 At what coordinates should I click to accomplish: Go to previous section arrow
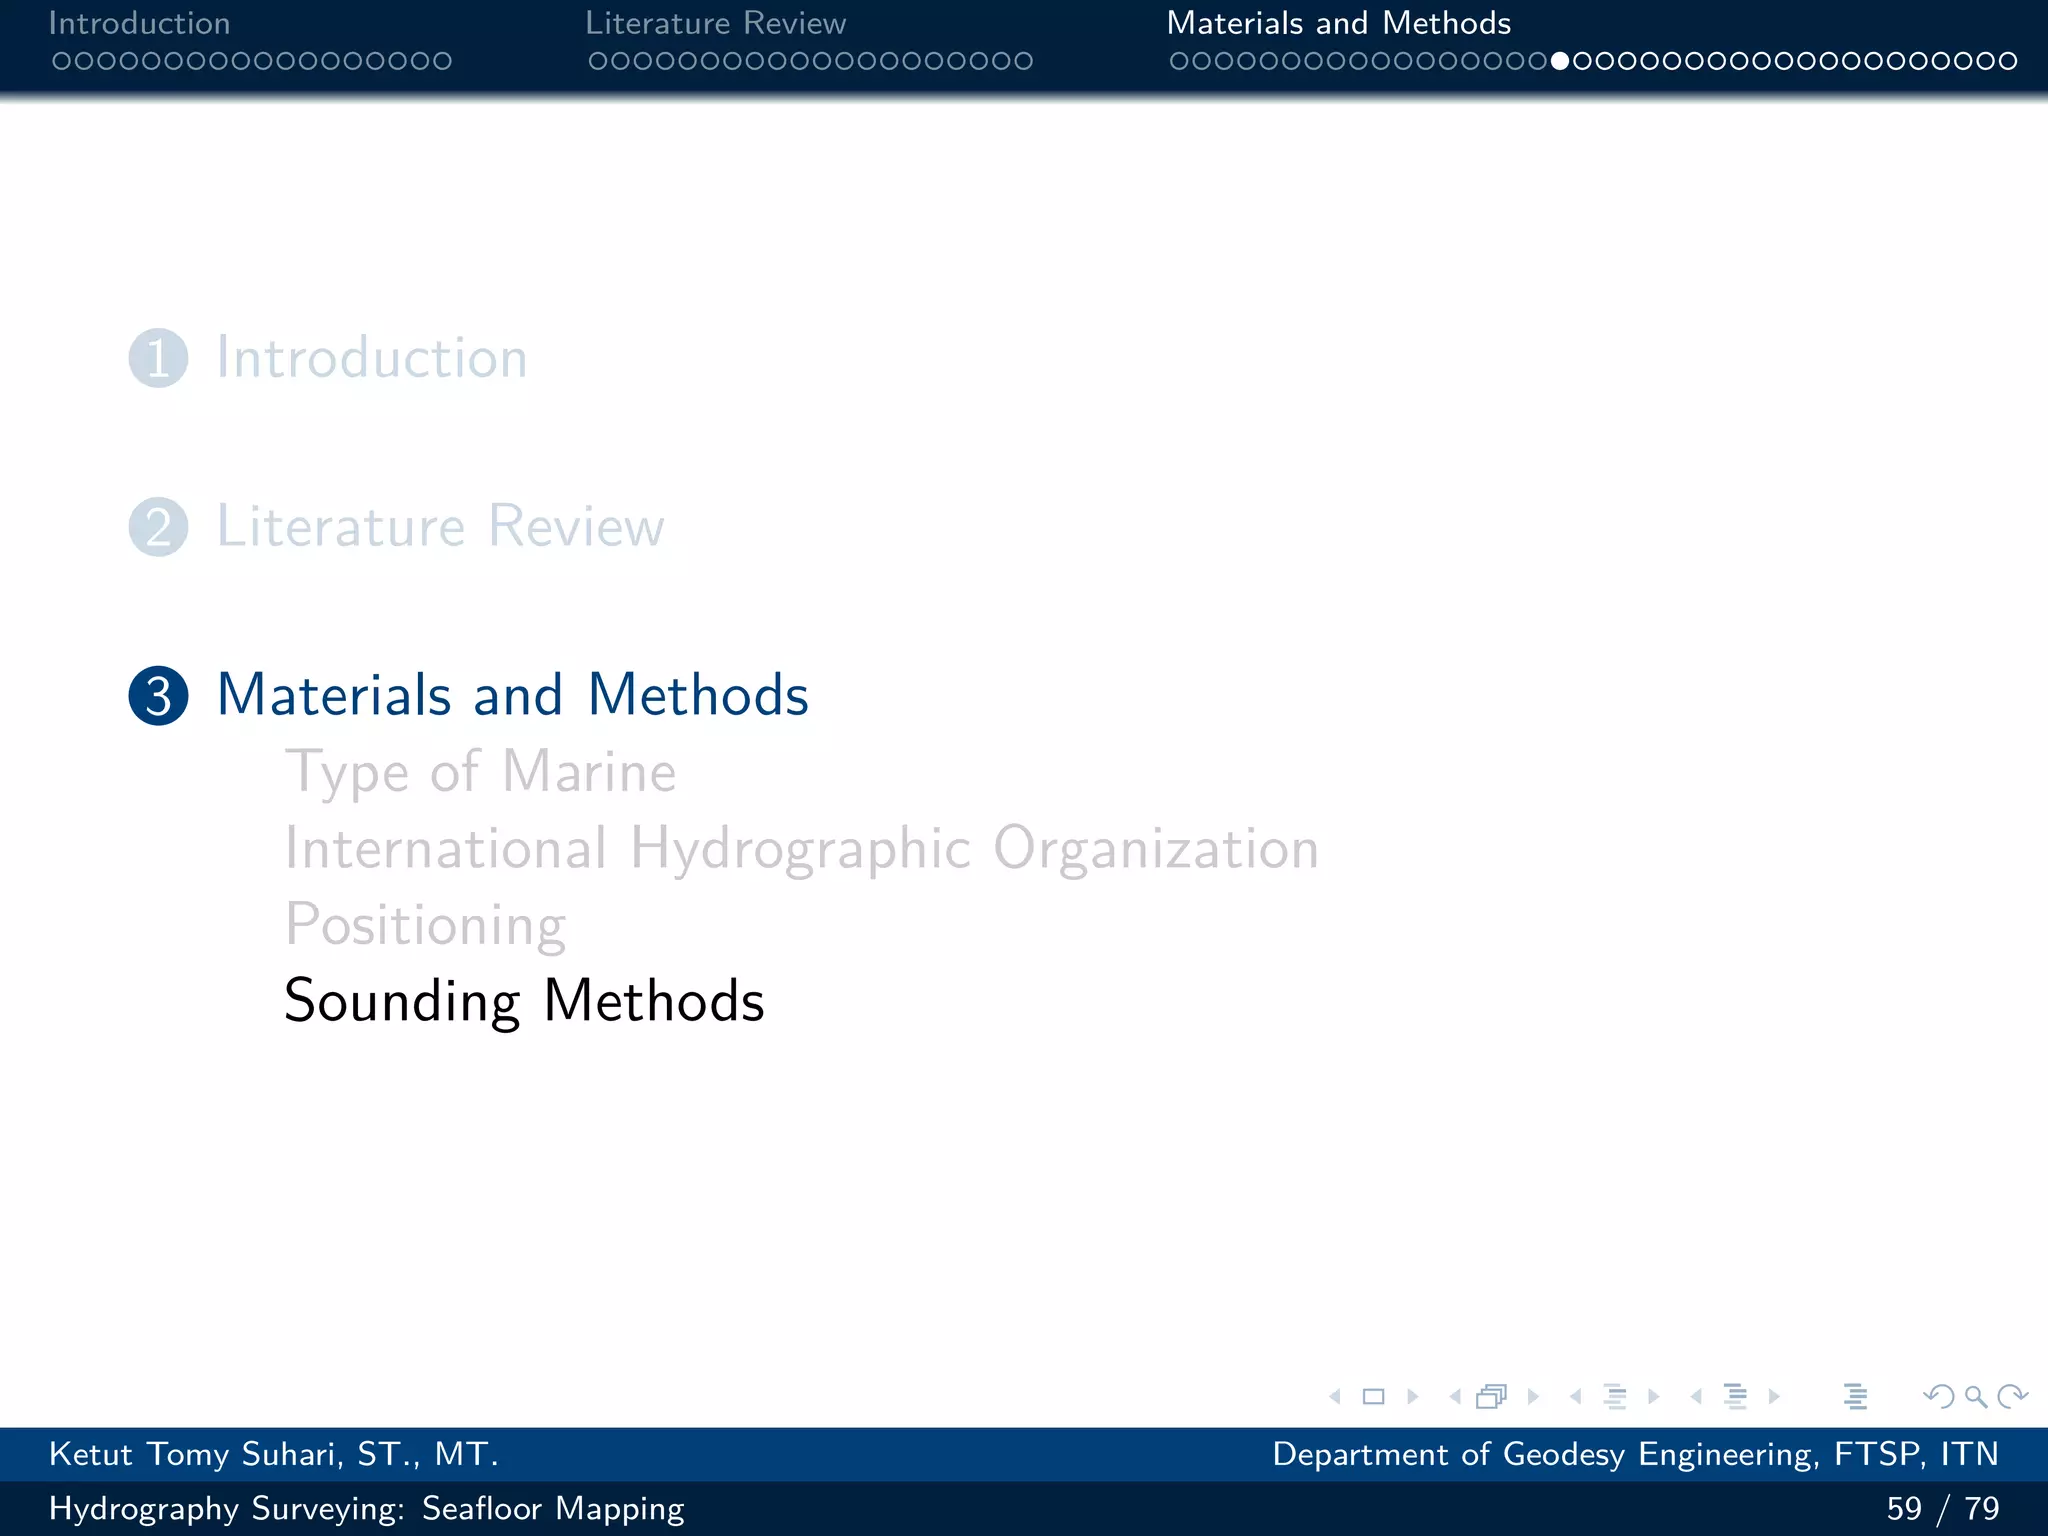(1696, 1397)
